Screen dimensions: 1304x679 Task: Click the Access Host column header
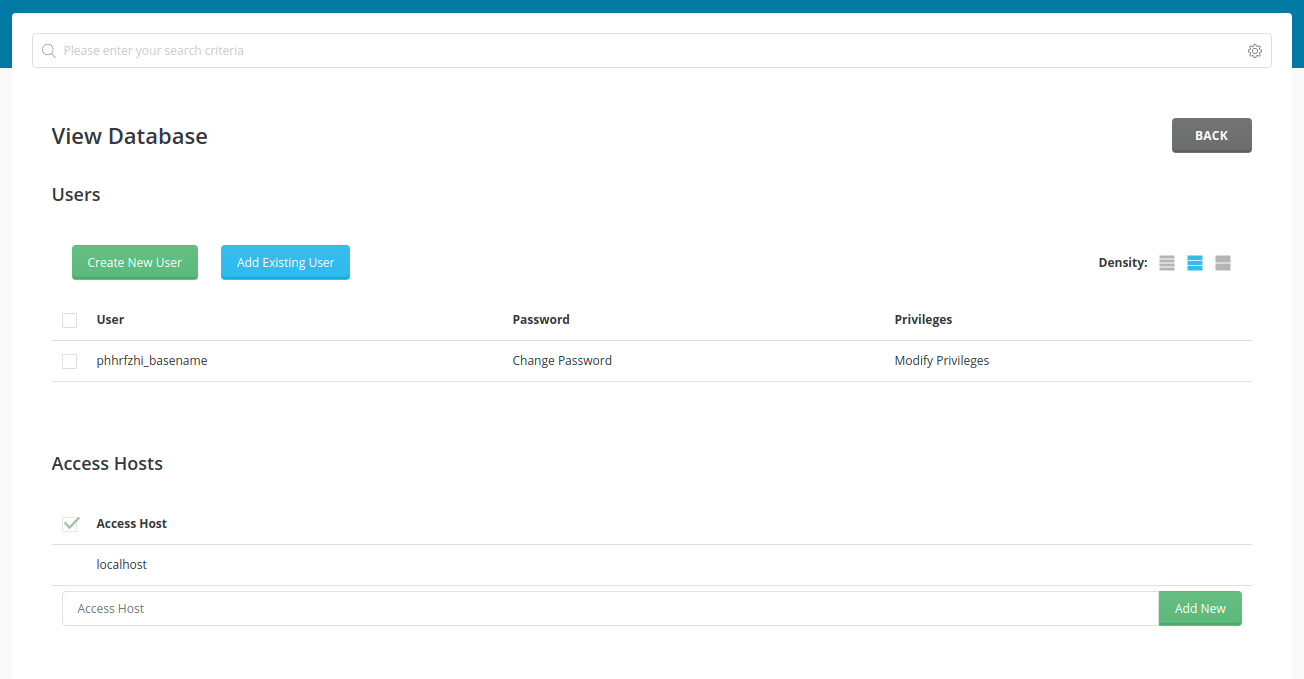[x=131, y=524]
